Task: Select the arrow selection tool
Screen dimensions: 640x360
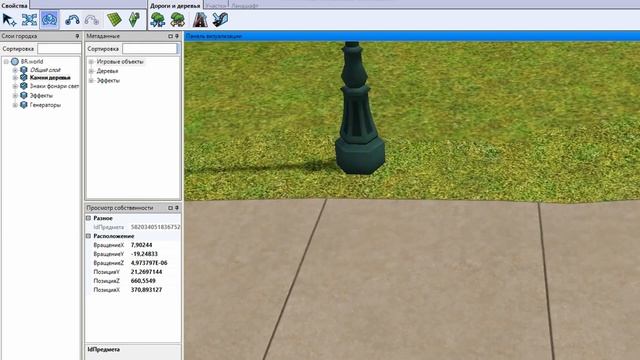Action: click(x=9, y=20)
